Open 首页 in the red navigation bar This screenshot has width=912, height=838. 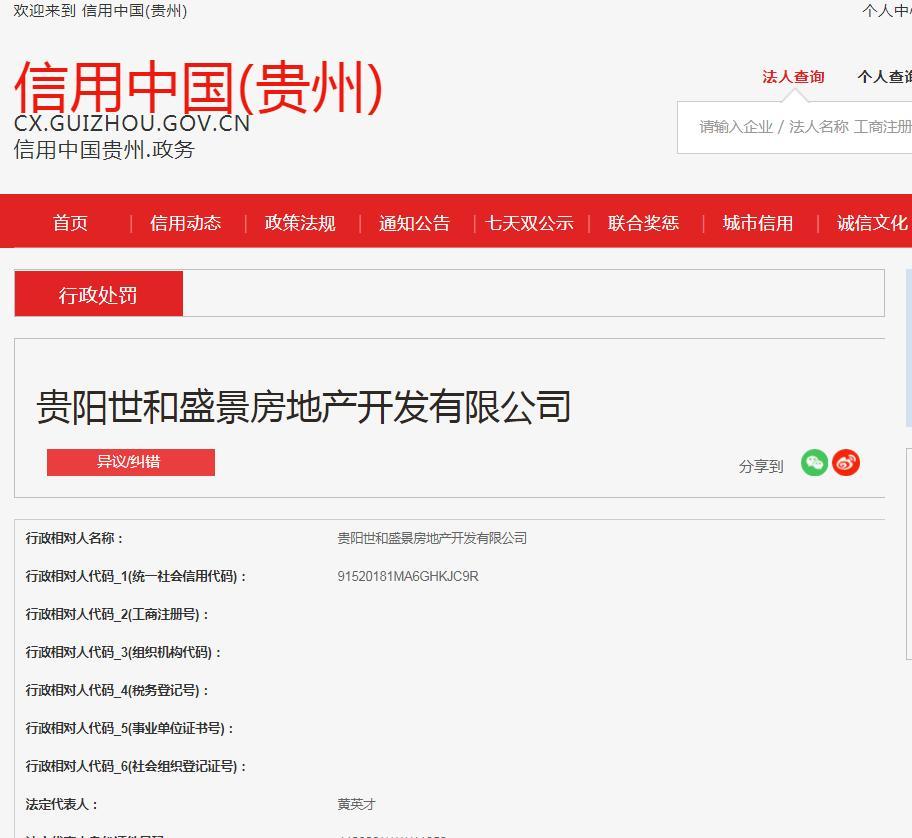click(x=70, y=223)
